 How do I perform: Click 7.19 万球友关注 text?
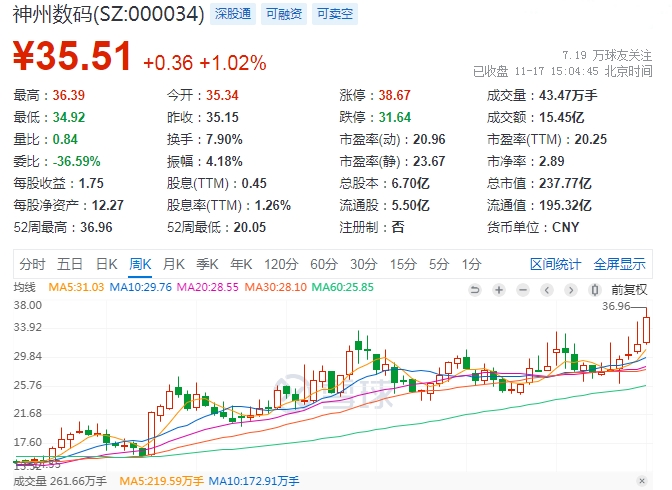click(x=607, y=55)
